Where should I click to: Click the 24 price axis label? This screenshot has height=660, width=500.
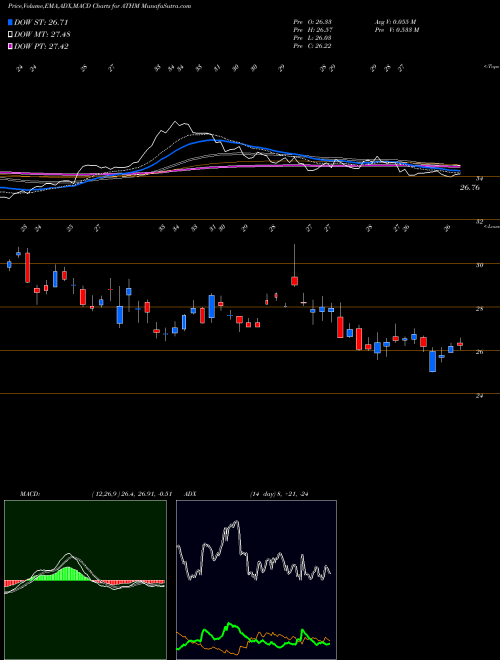[479, 396]
